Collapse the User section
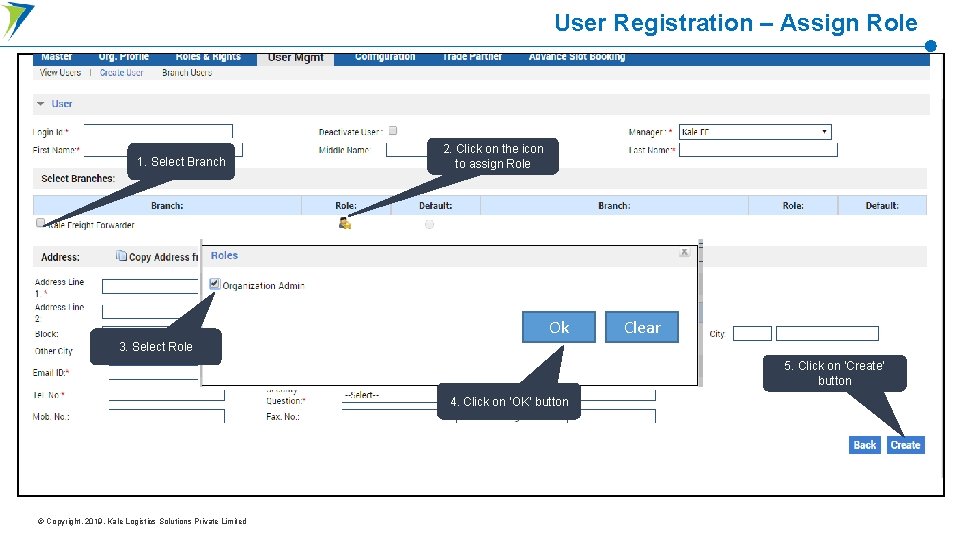 click(x=40, y=104)
